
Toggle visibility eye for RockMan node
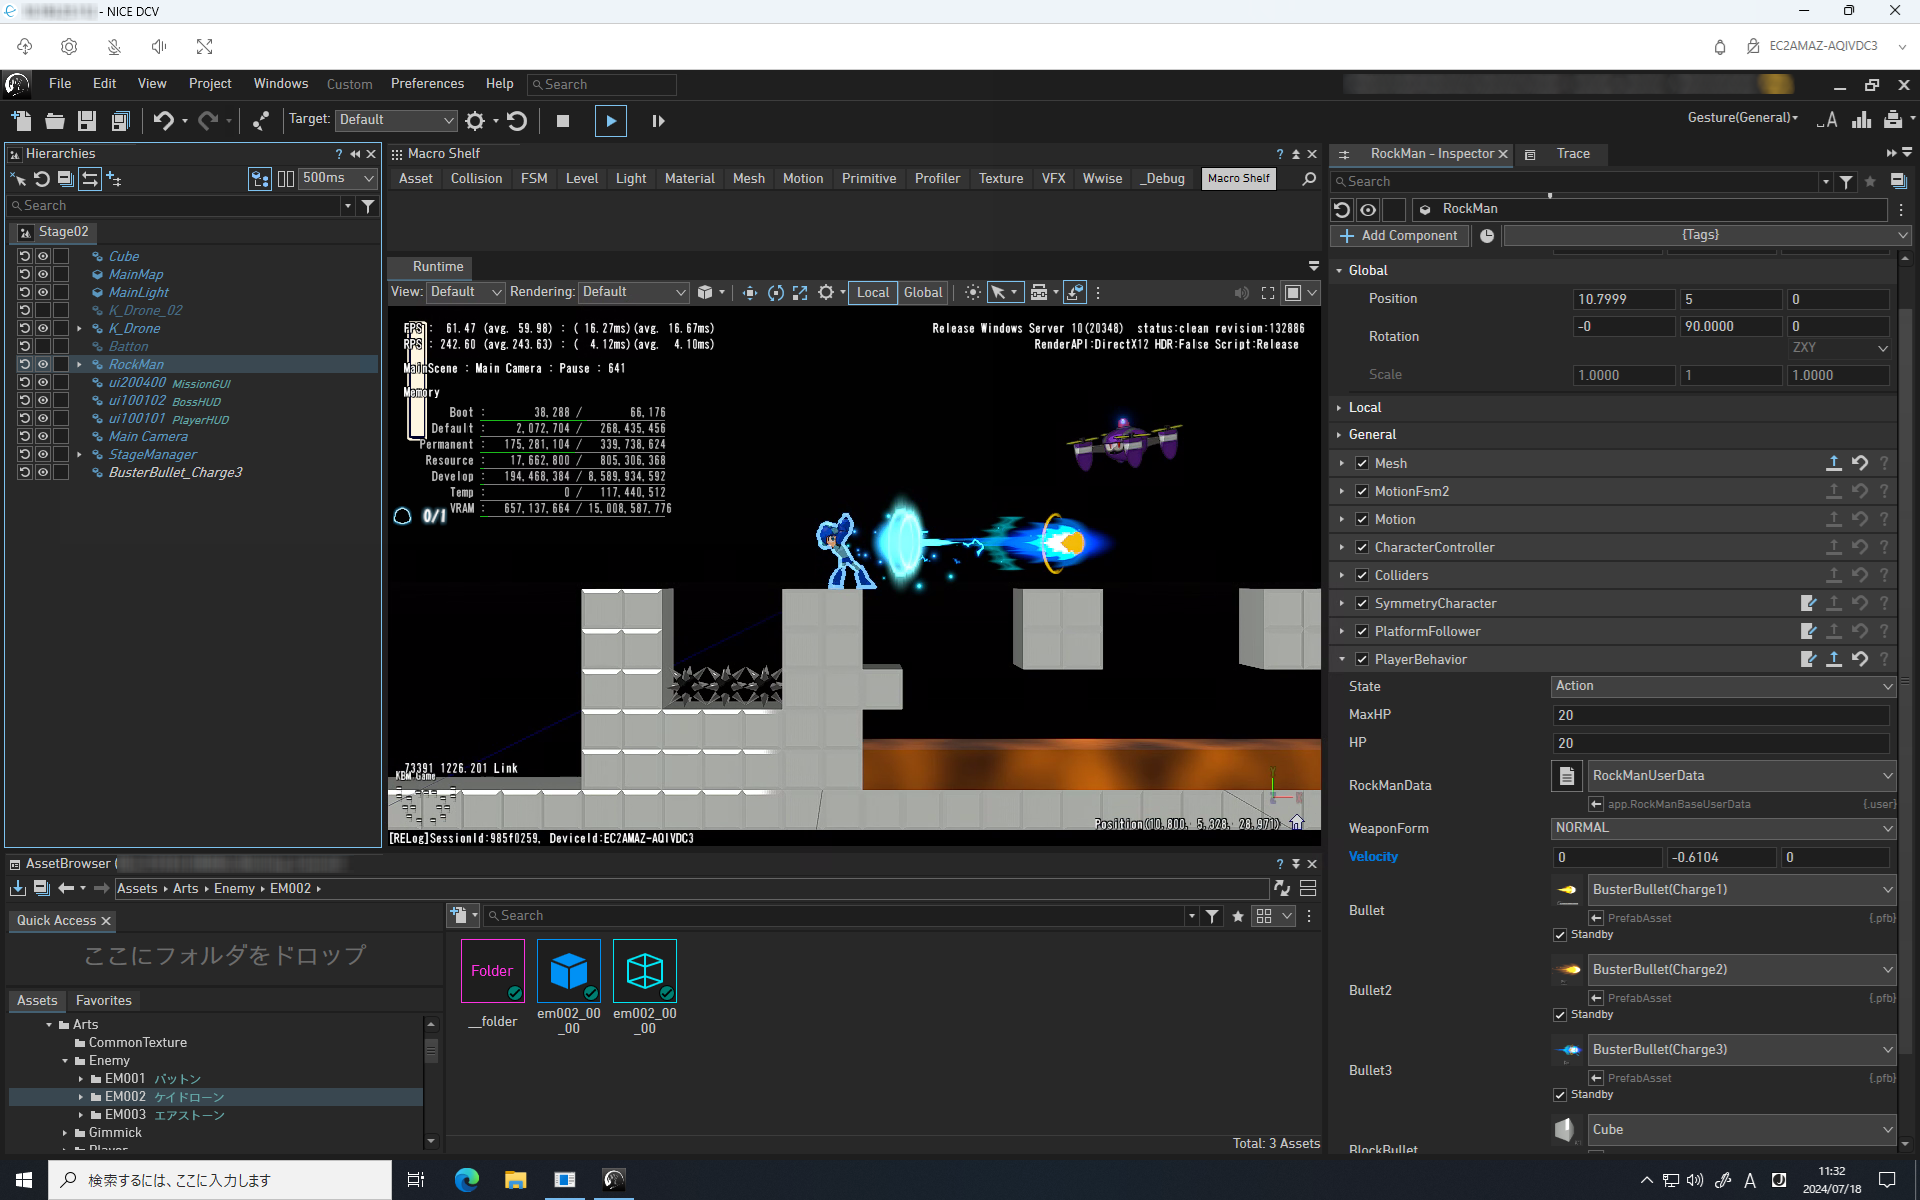tap(43, 364)
